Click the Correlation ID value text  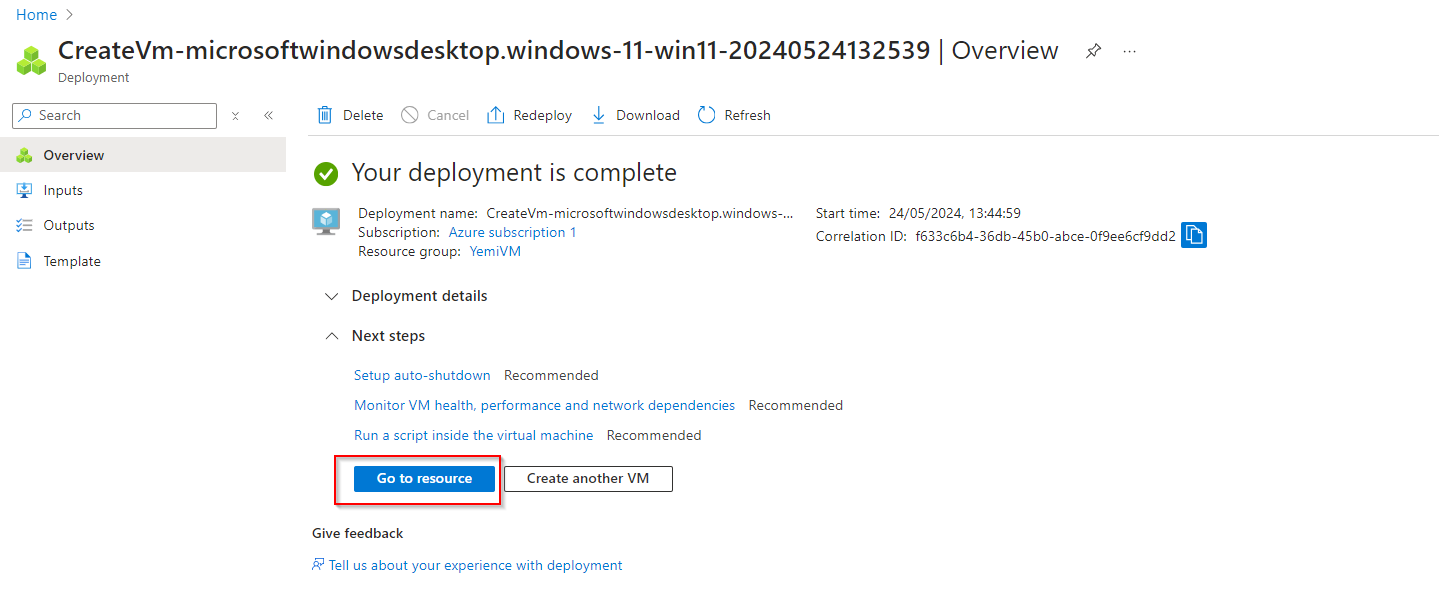pyautogui.click(x=1045, y=236)
